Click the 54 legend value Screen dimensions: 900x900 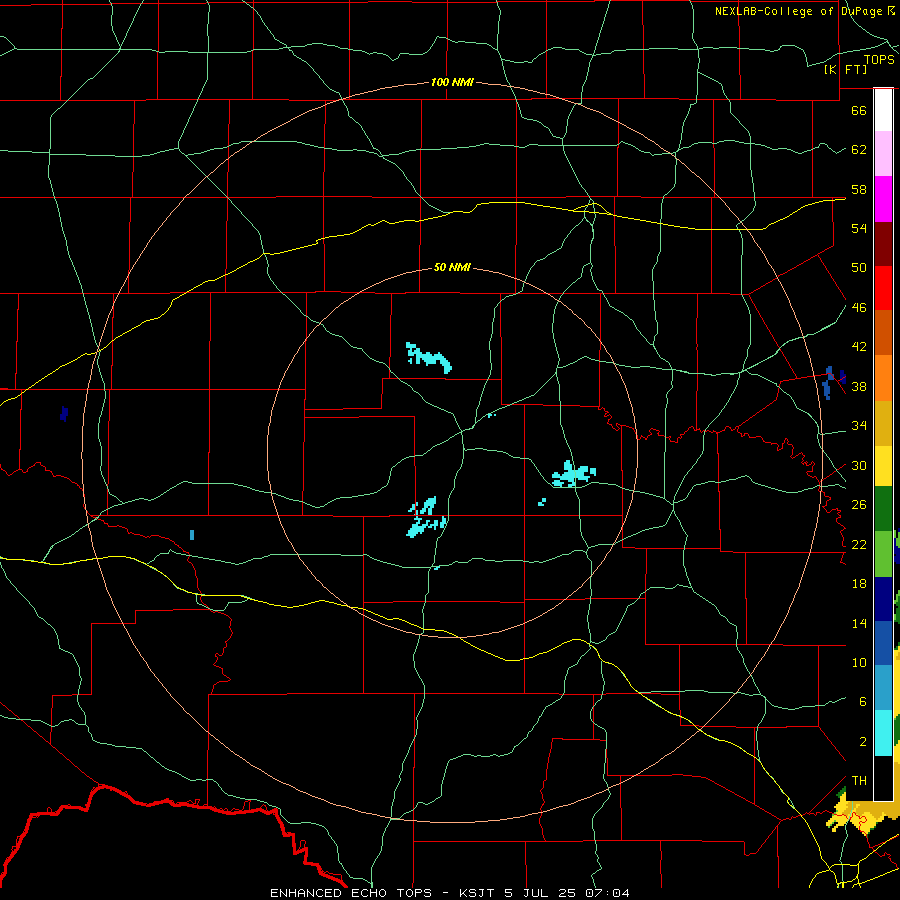pos(859,228)
